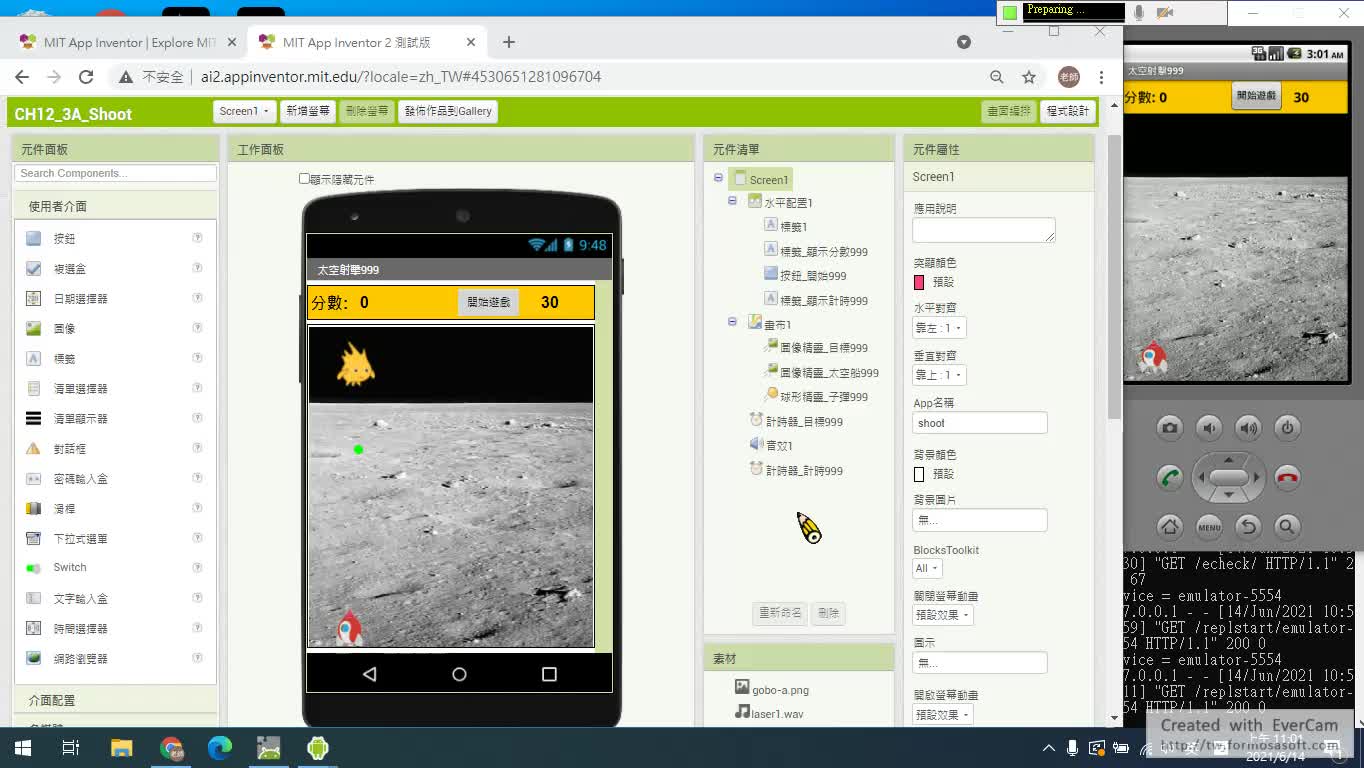Image resolution: width=1364 pixels, height=768 pixels.
Task: Click the App名稱 field containing shoot
Action: 980,423
